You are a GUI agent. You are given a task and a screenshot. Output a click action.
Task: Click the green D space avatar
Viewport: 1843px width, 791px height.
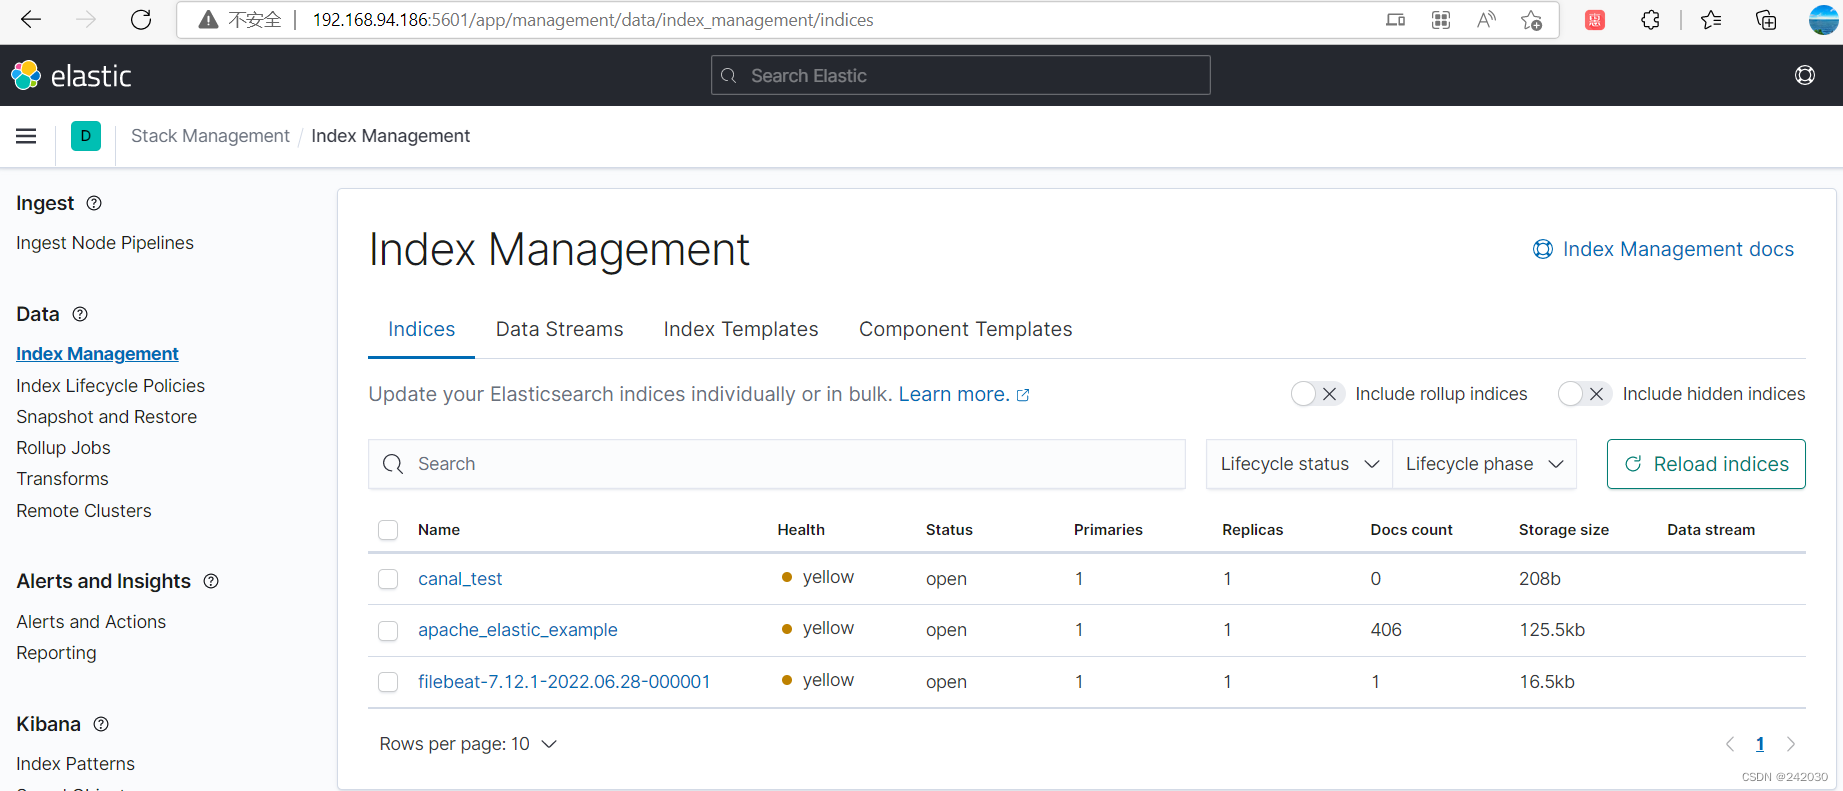[86, 136]
